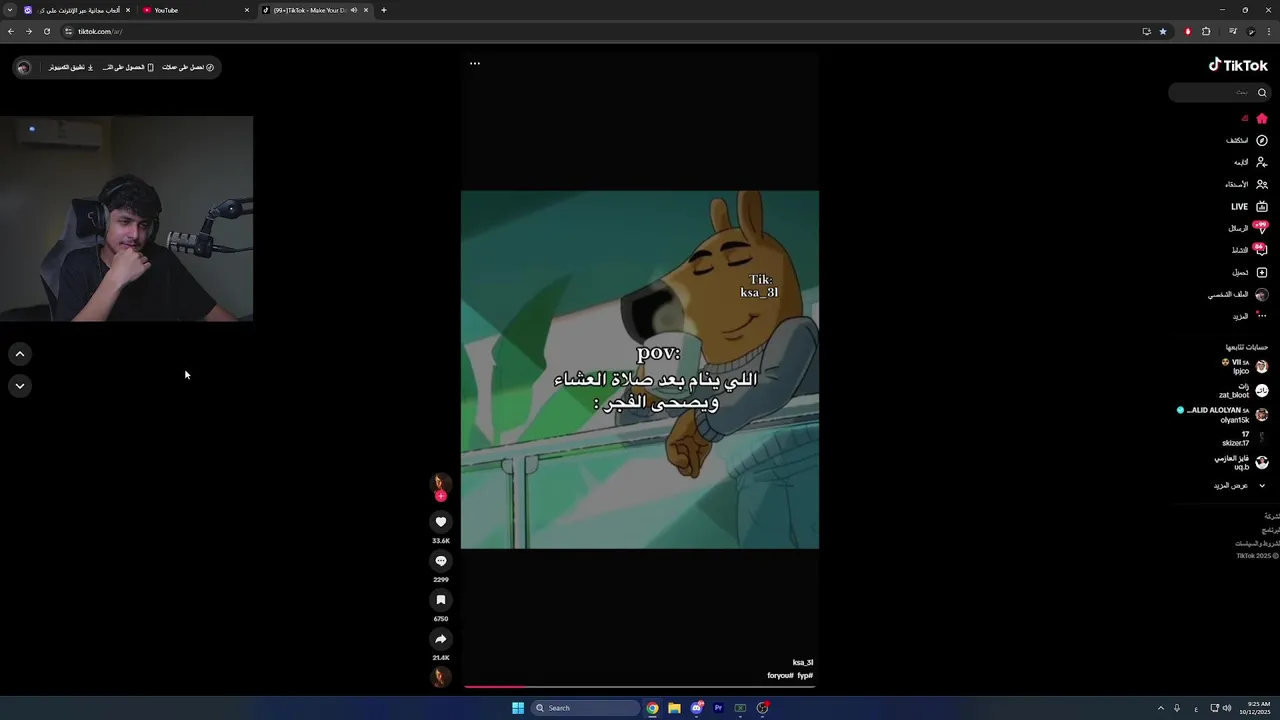Open File Explorer from the taskbar
1280x720 pixels.
[x=674, y=708]
